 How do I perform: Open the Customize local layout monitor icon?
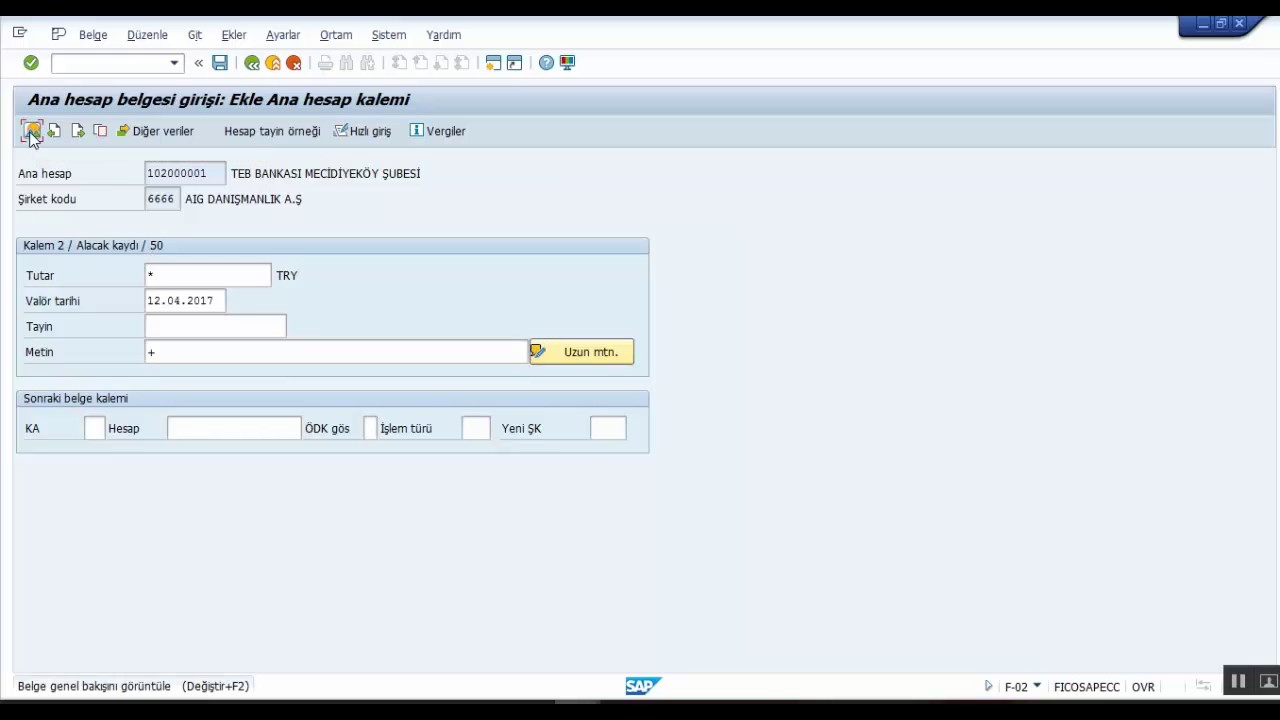[x=567, y=63]
